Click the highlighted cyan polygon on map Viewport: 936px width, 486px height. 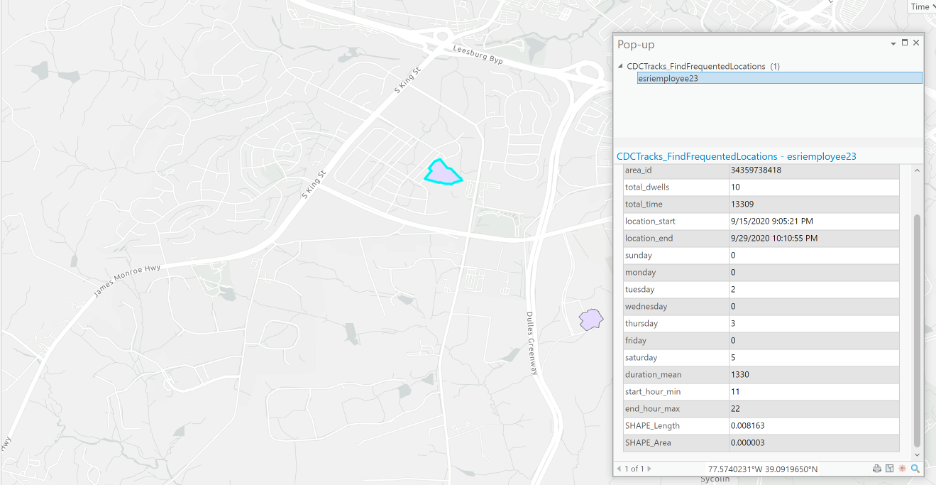click(x=442, y=173)
